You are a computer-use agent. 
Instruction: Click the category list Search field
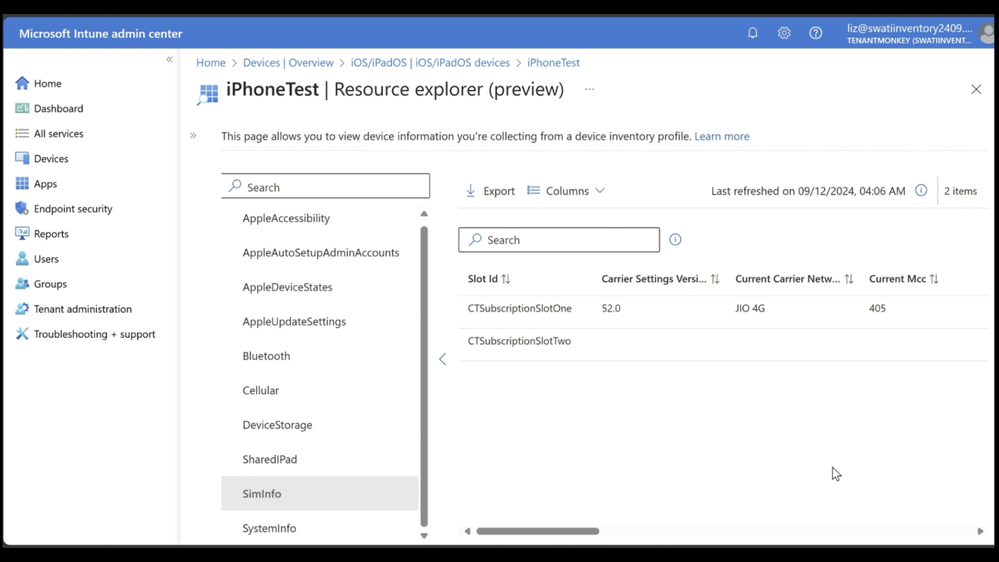click(326, 186)
